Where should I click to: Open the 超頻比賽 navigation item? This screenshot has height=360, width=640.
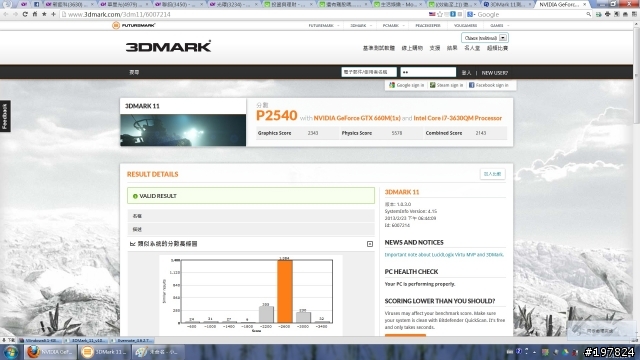(x=497, y=48)
